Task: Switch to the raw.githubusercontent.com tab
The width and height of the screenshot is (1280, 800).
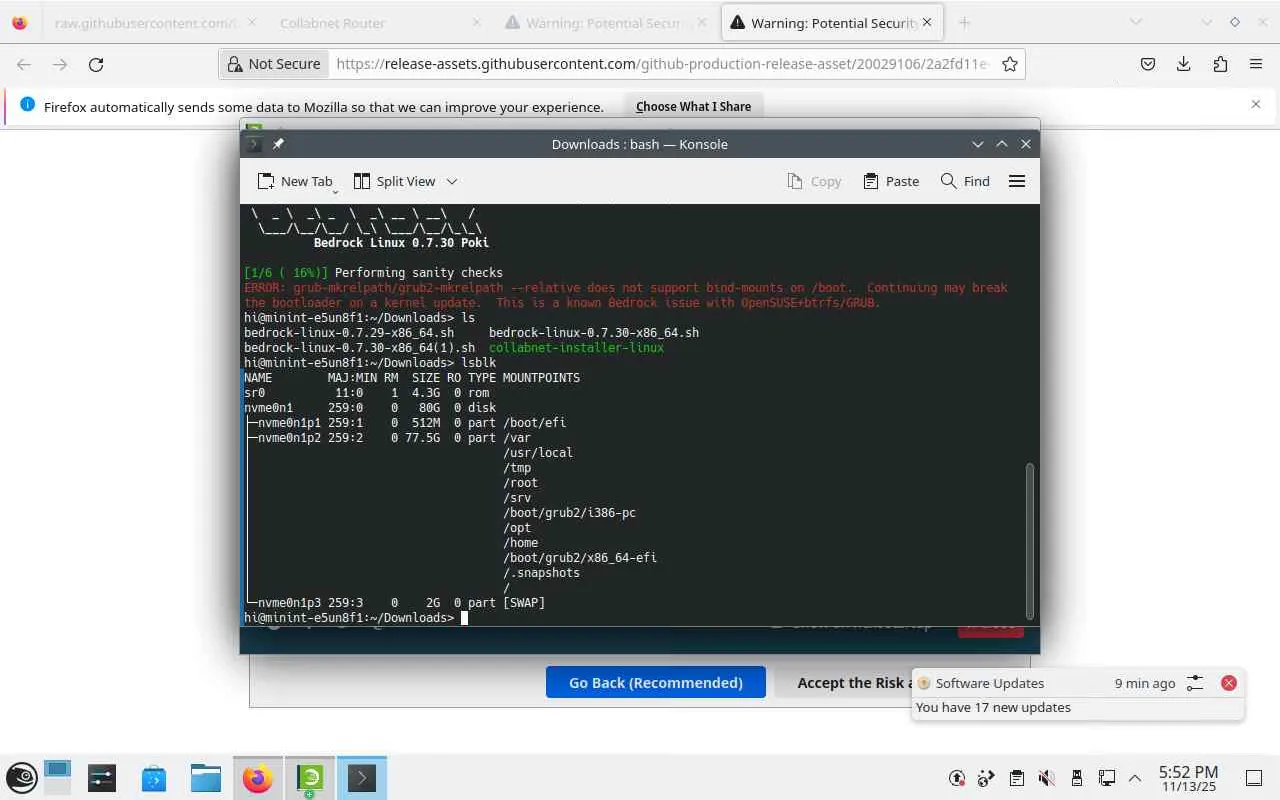Action: click(145, 22)
